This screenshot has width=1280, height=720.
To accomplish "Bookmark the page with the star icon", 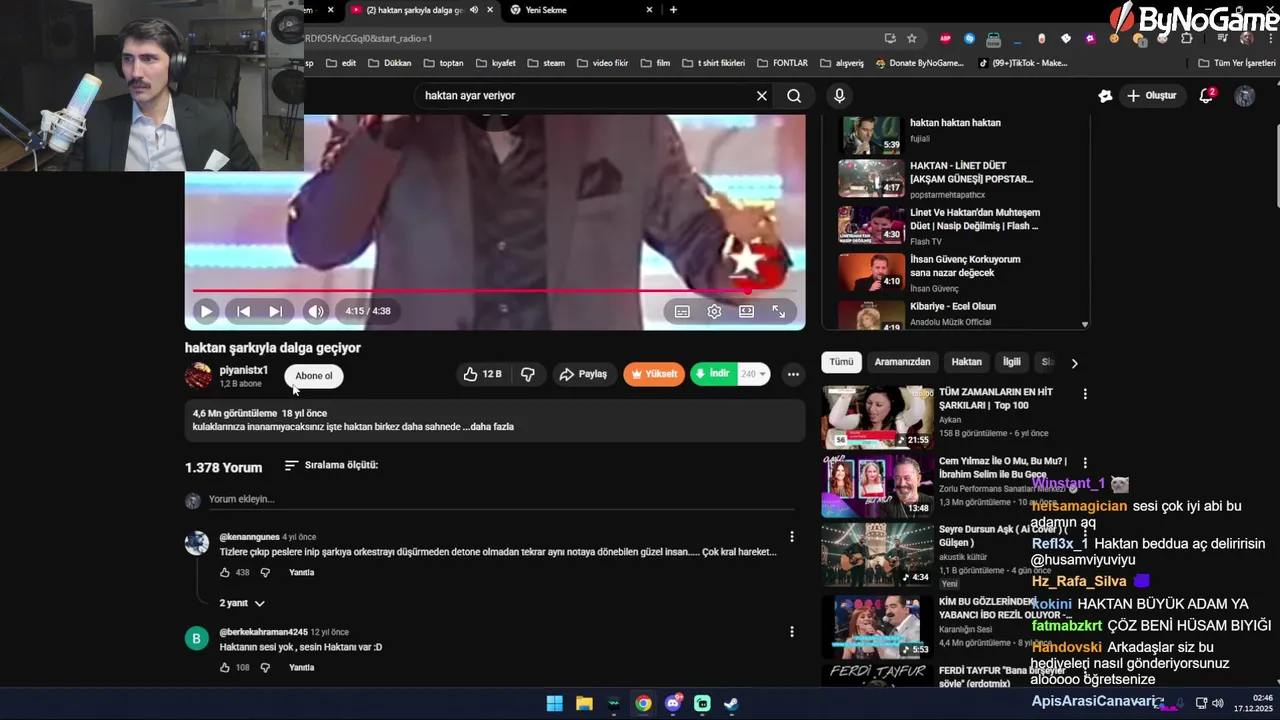I will [x=912, y=38].
